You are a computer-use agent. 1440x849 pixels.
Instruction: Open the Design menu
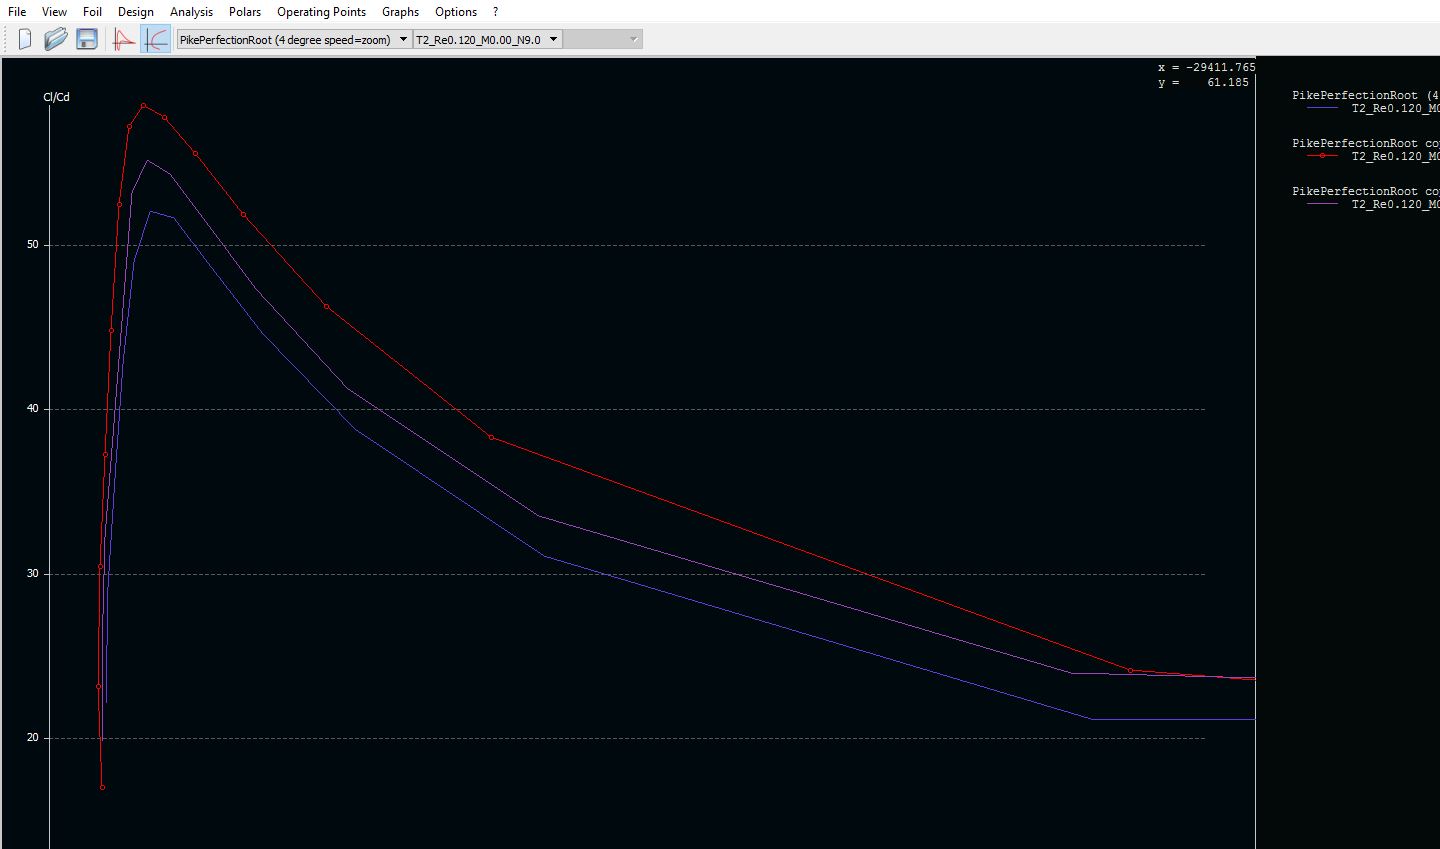coord(136,12)
